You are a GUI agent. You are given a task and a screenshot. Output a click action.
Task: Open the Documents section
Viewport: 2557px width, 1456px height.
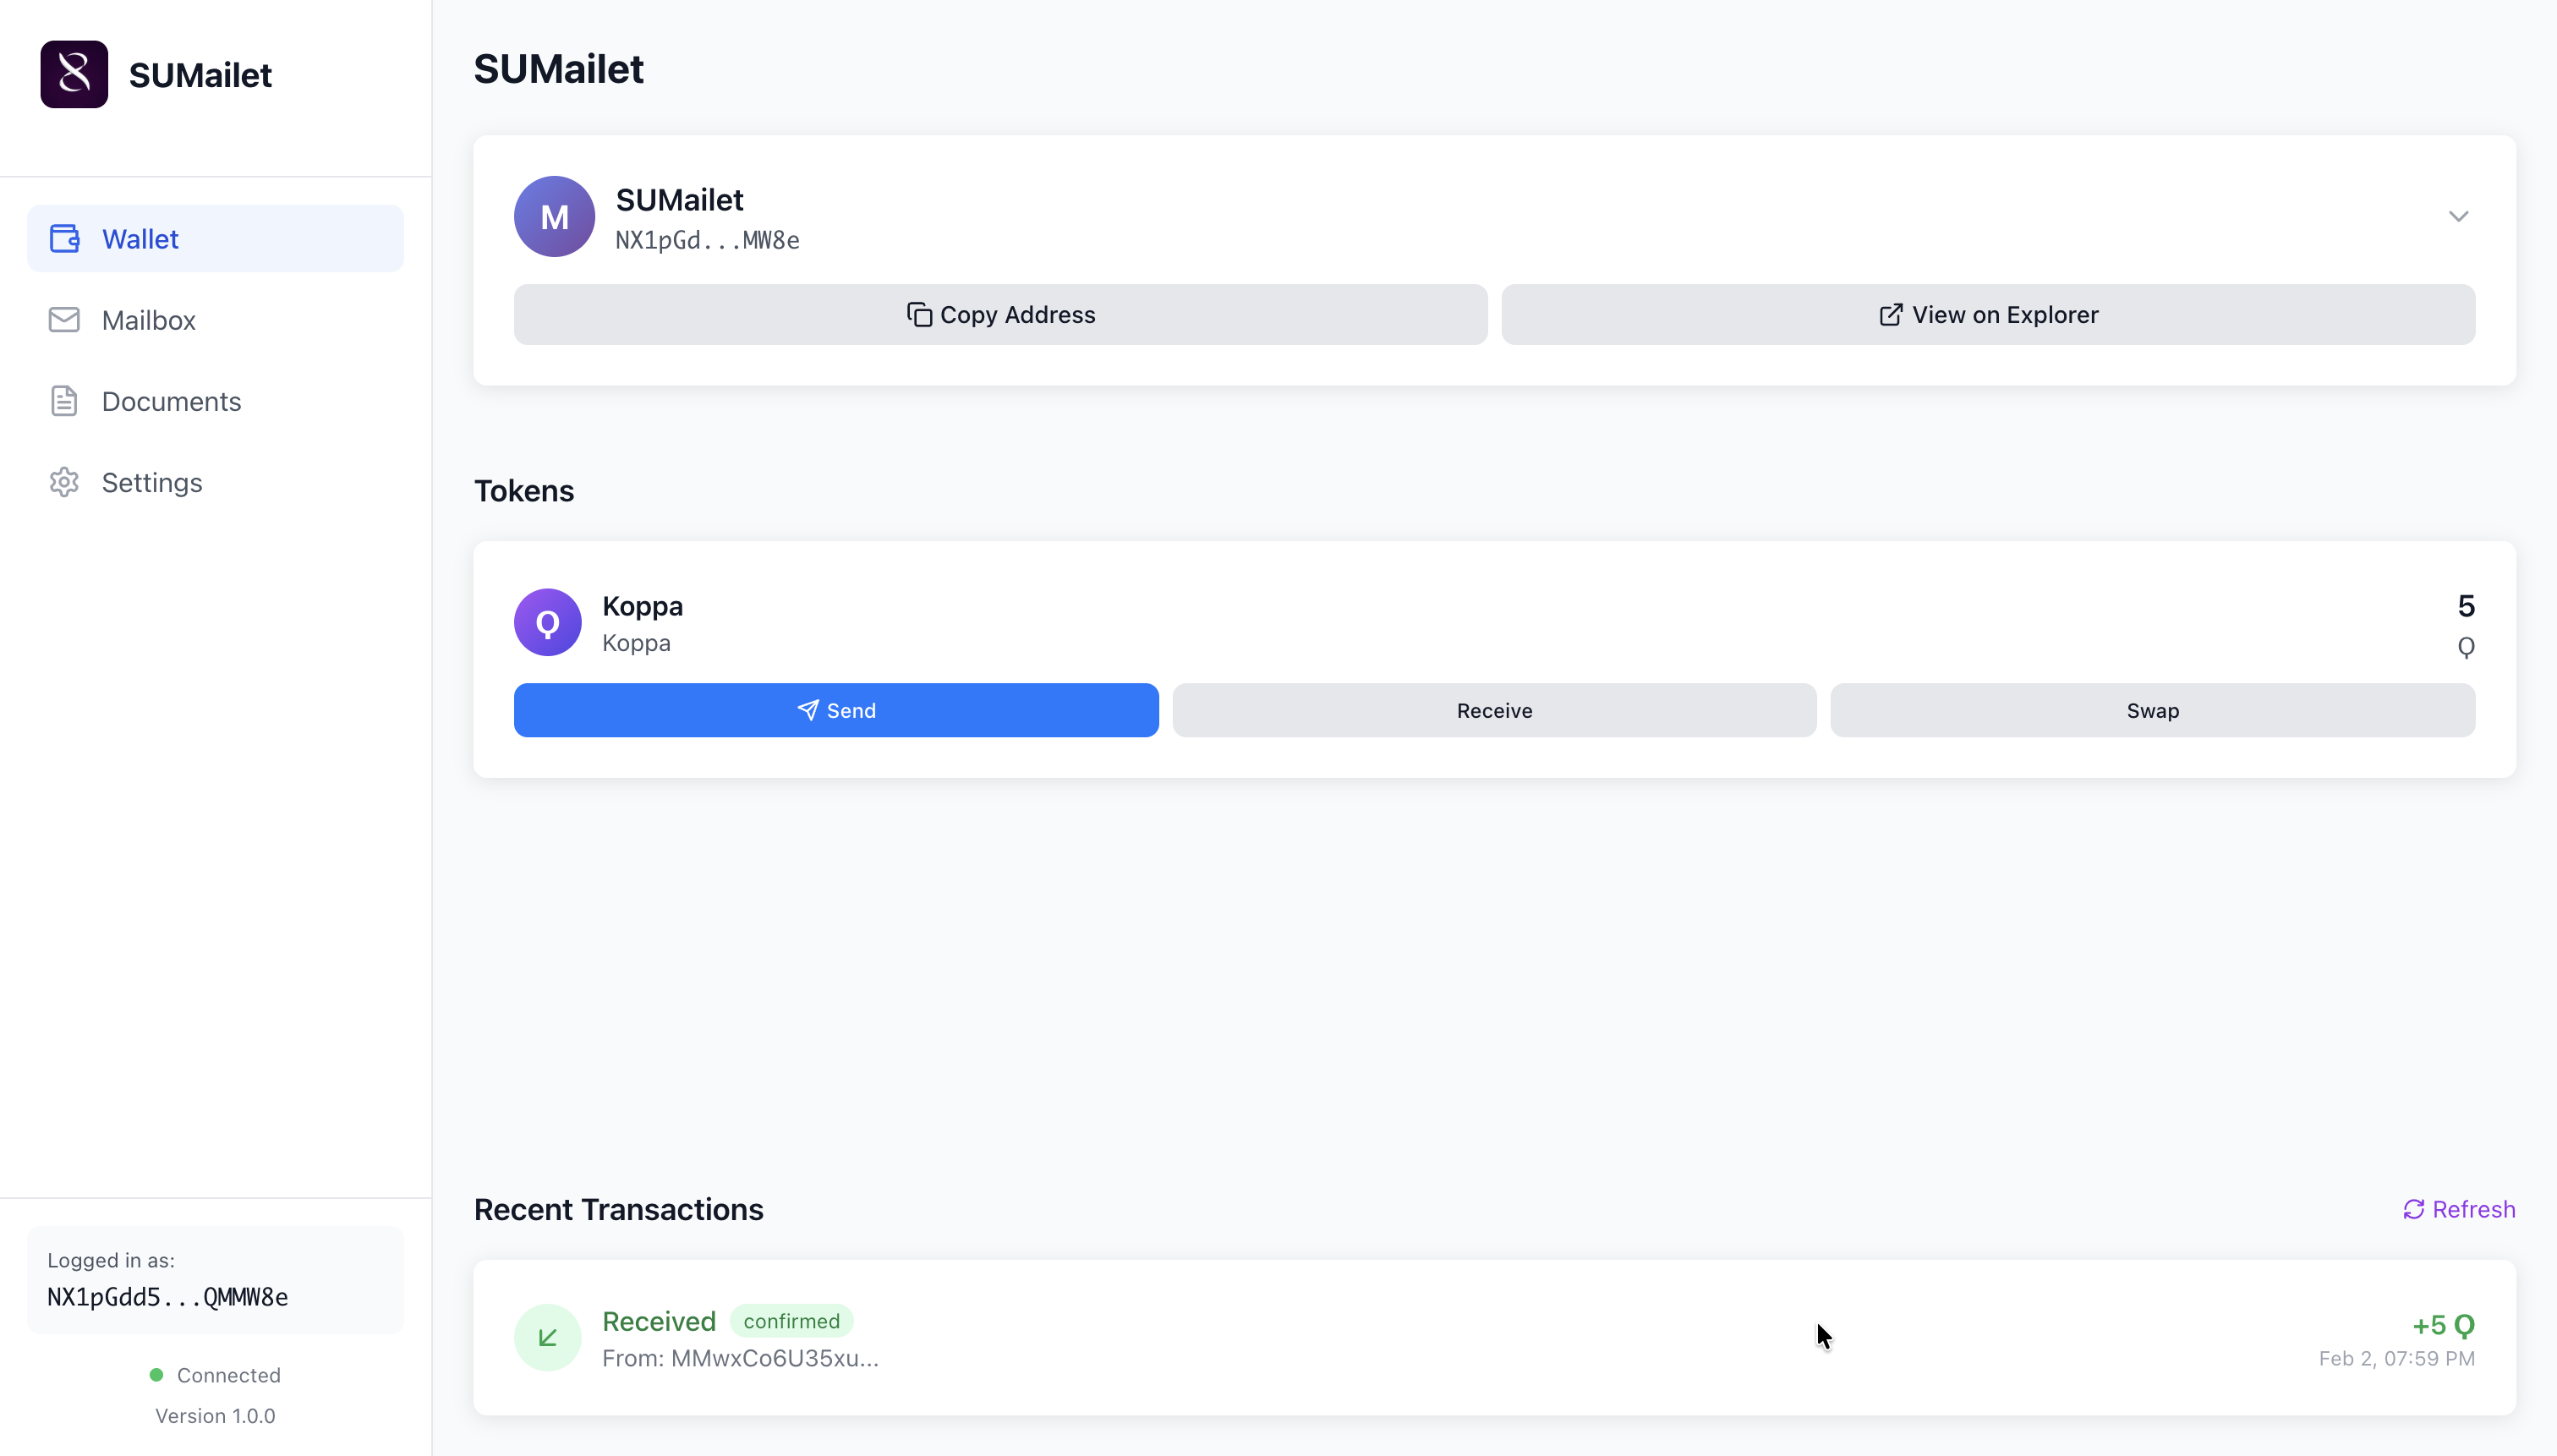coord(171,401)
